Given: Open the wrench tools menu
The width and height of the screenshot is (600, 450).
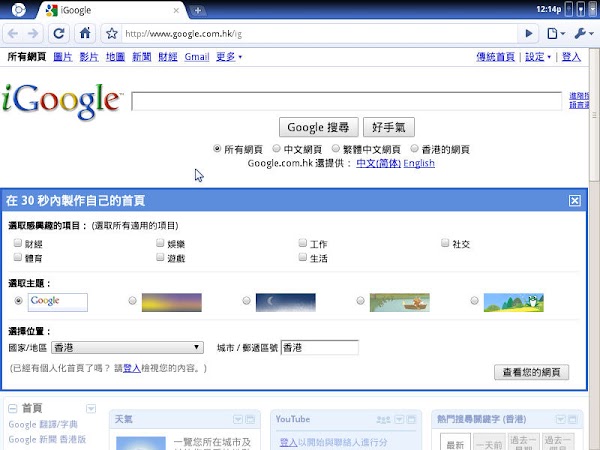Looking at the screenshot, I should pos(584,34).
